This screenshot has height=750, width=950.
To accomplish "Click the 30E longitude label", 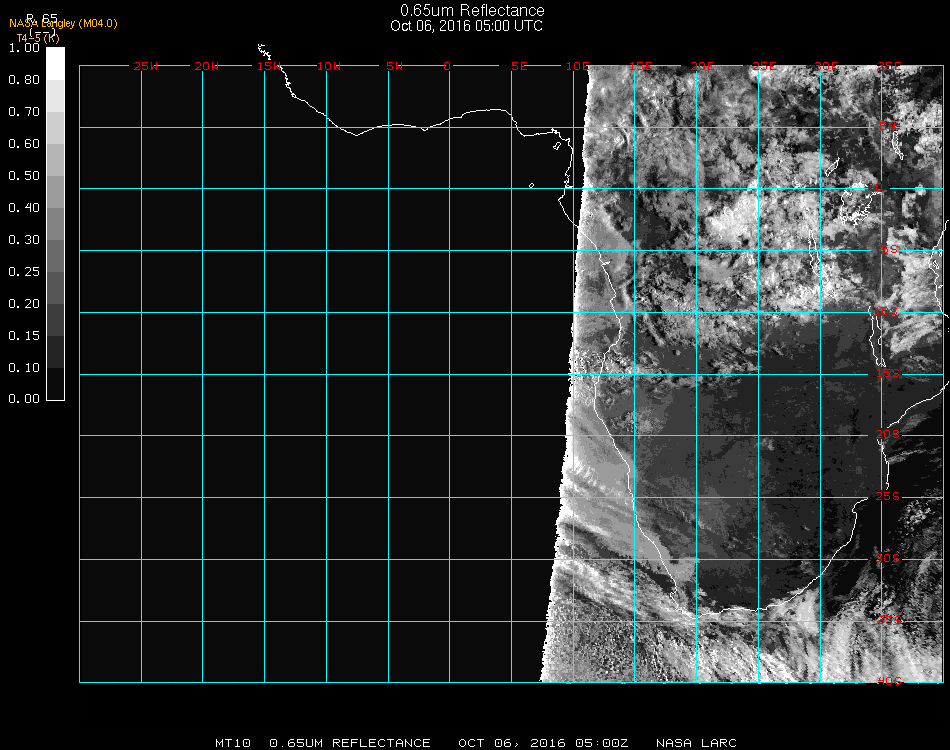I will (x=827, y=66).
